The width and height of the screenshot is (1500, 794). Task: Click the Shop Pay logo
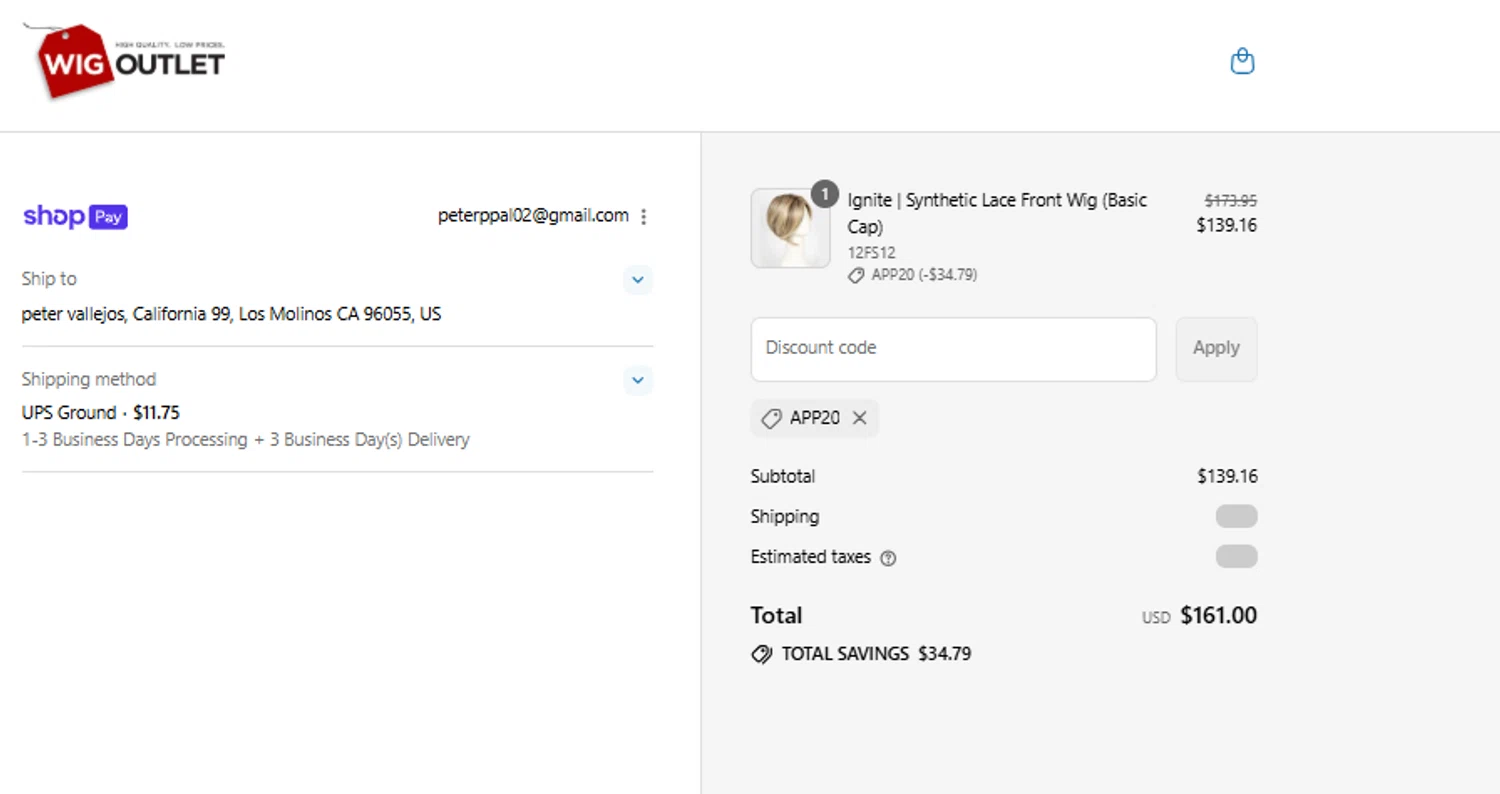(75, 216)
